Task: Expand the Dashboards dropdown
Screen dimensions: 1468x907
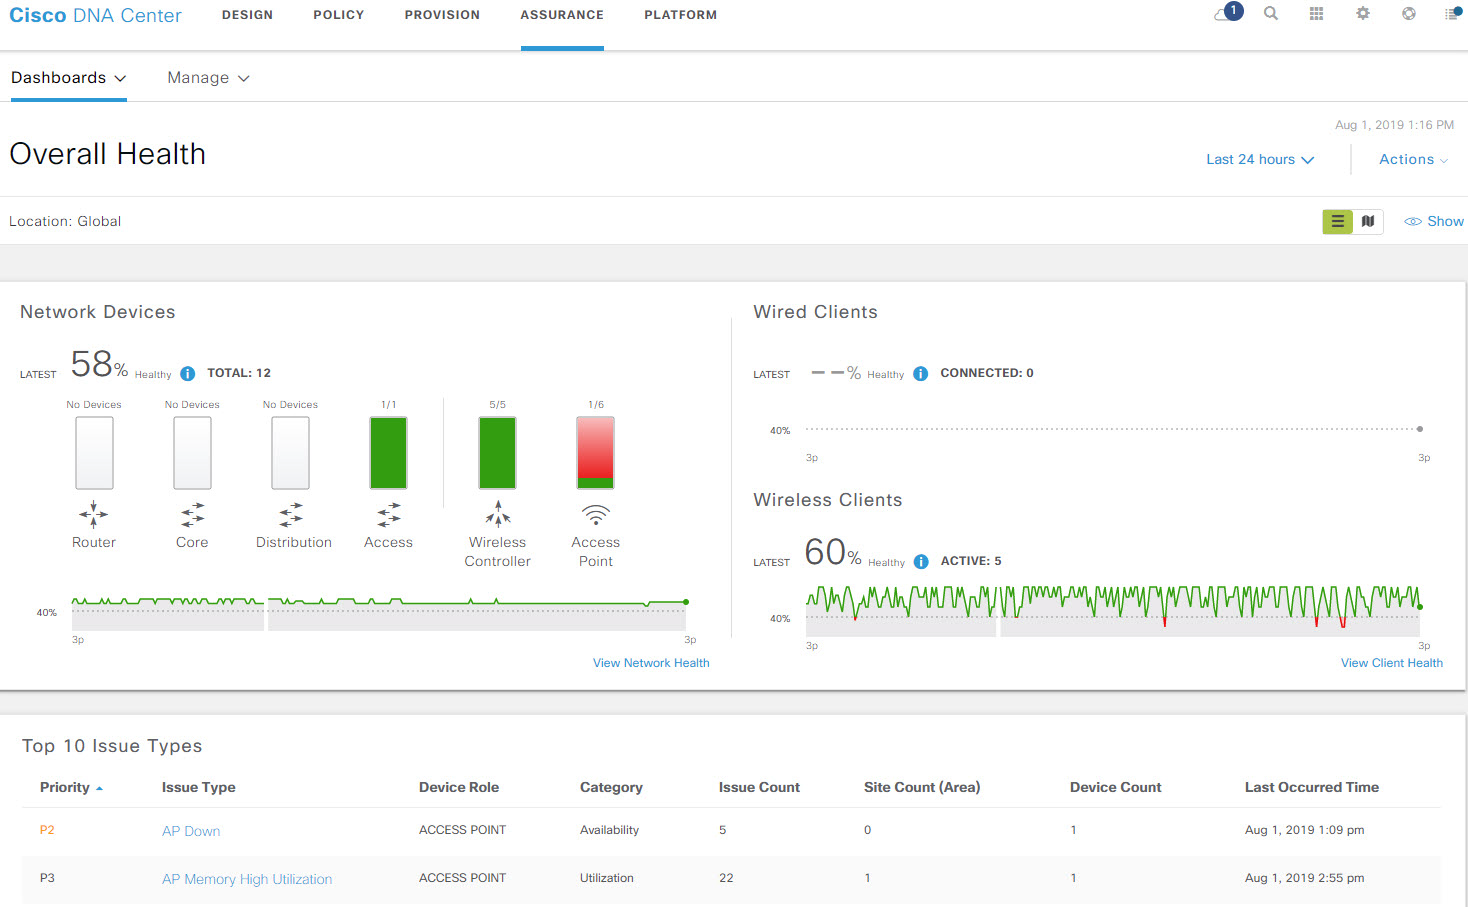Action: tap(69, 78)
